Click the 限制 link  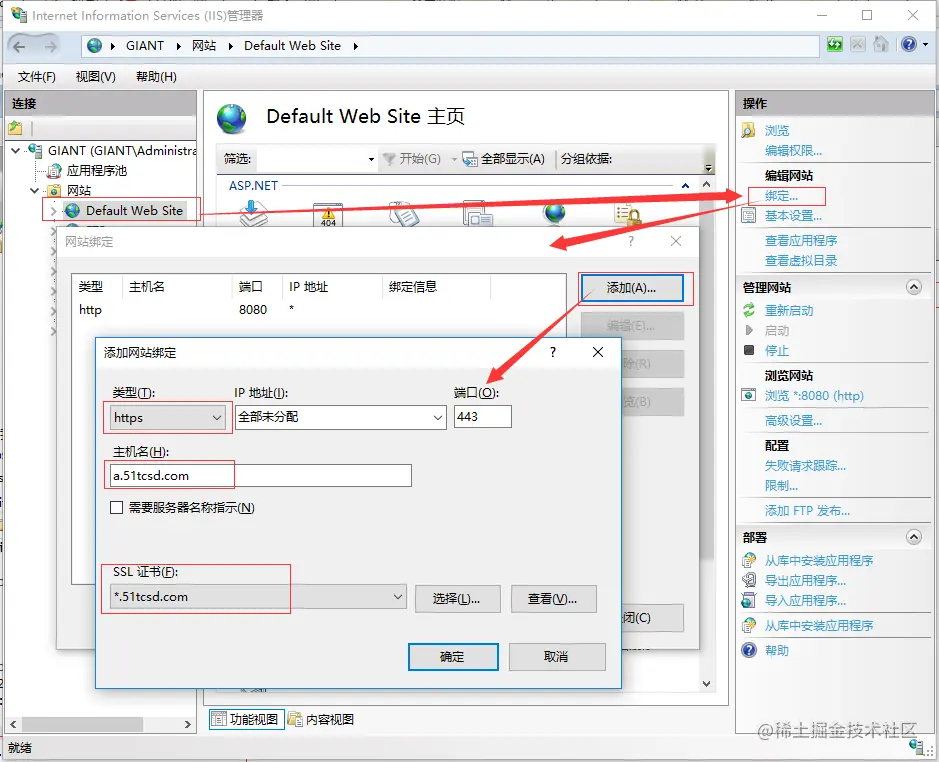[x=781, y=485]
